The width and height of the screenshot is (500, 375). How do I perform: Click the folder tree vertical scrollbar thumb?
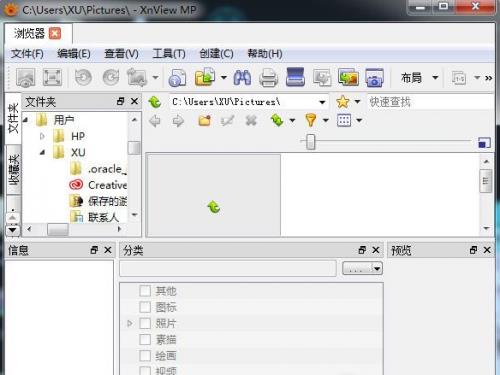tap(134, 148)
